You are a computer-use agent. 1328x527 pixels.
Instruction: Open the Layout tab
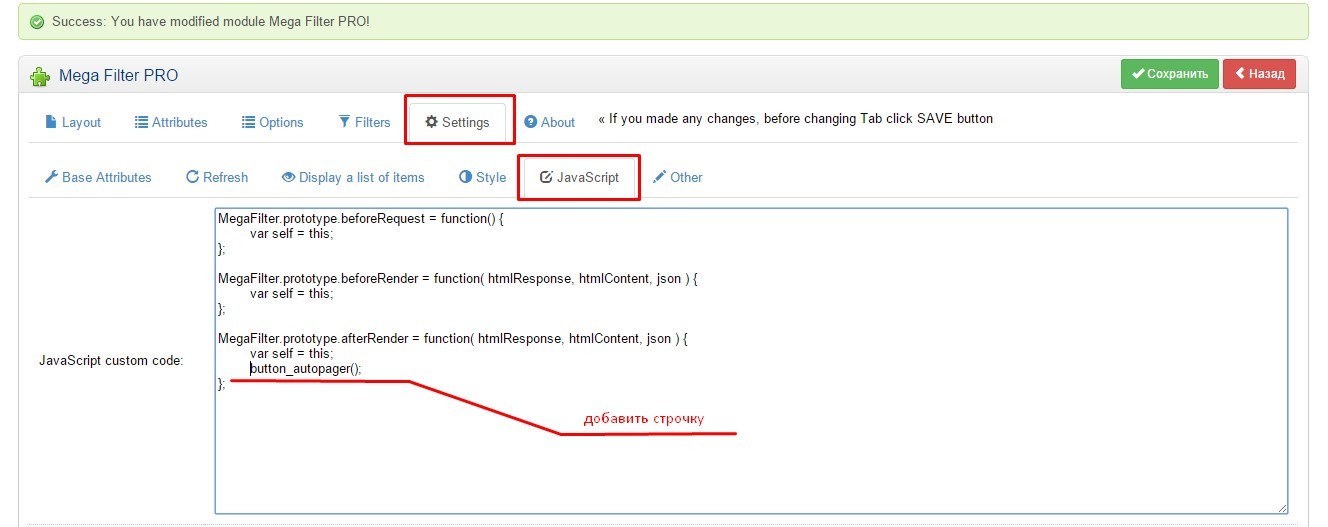pyautogui.click(x=73, y=122)
